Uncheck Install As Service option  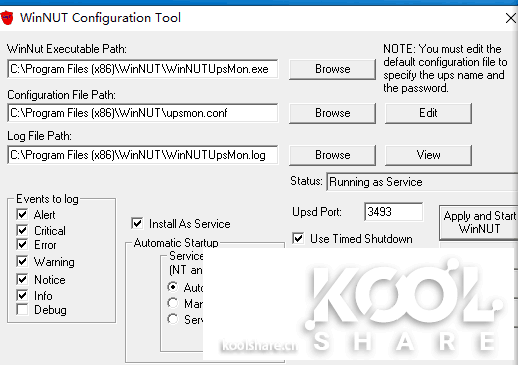[x=137, y=223]
